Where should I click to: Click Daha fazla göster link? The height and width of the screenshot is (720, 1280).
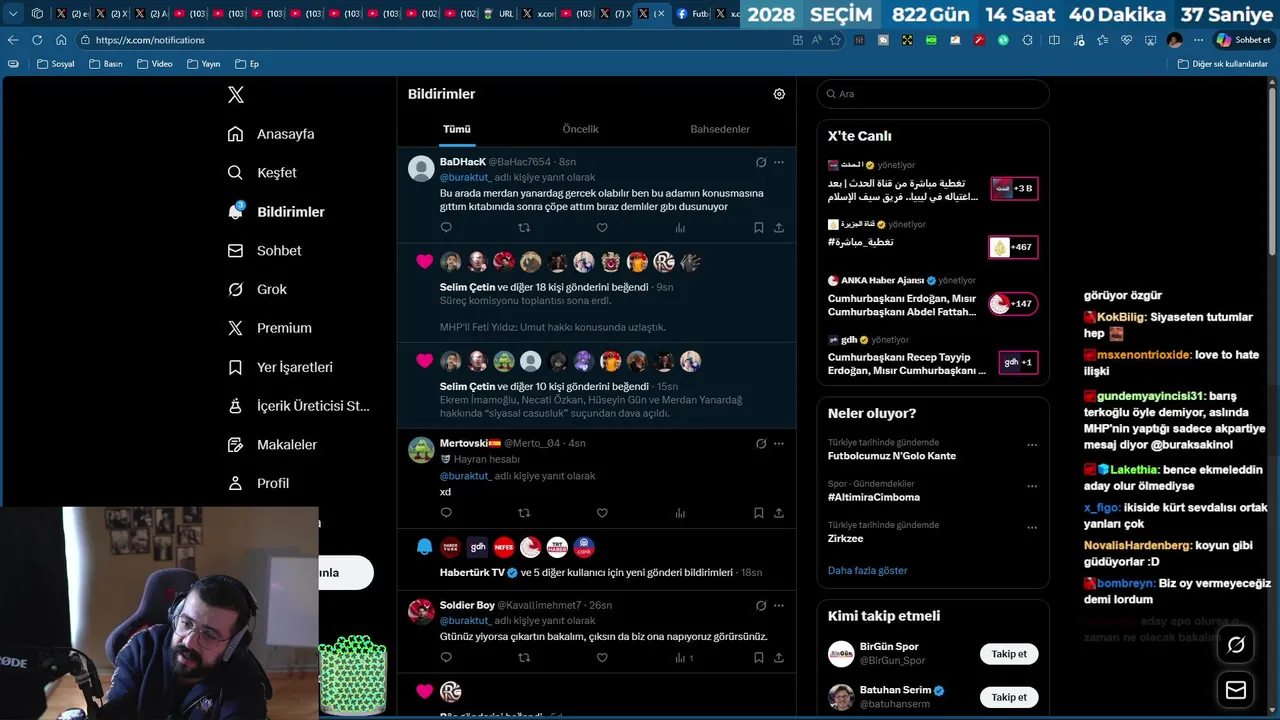[x=867, y=570]
